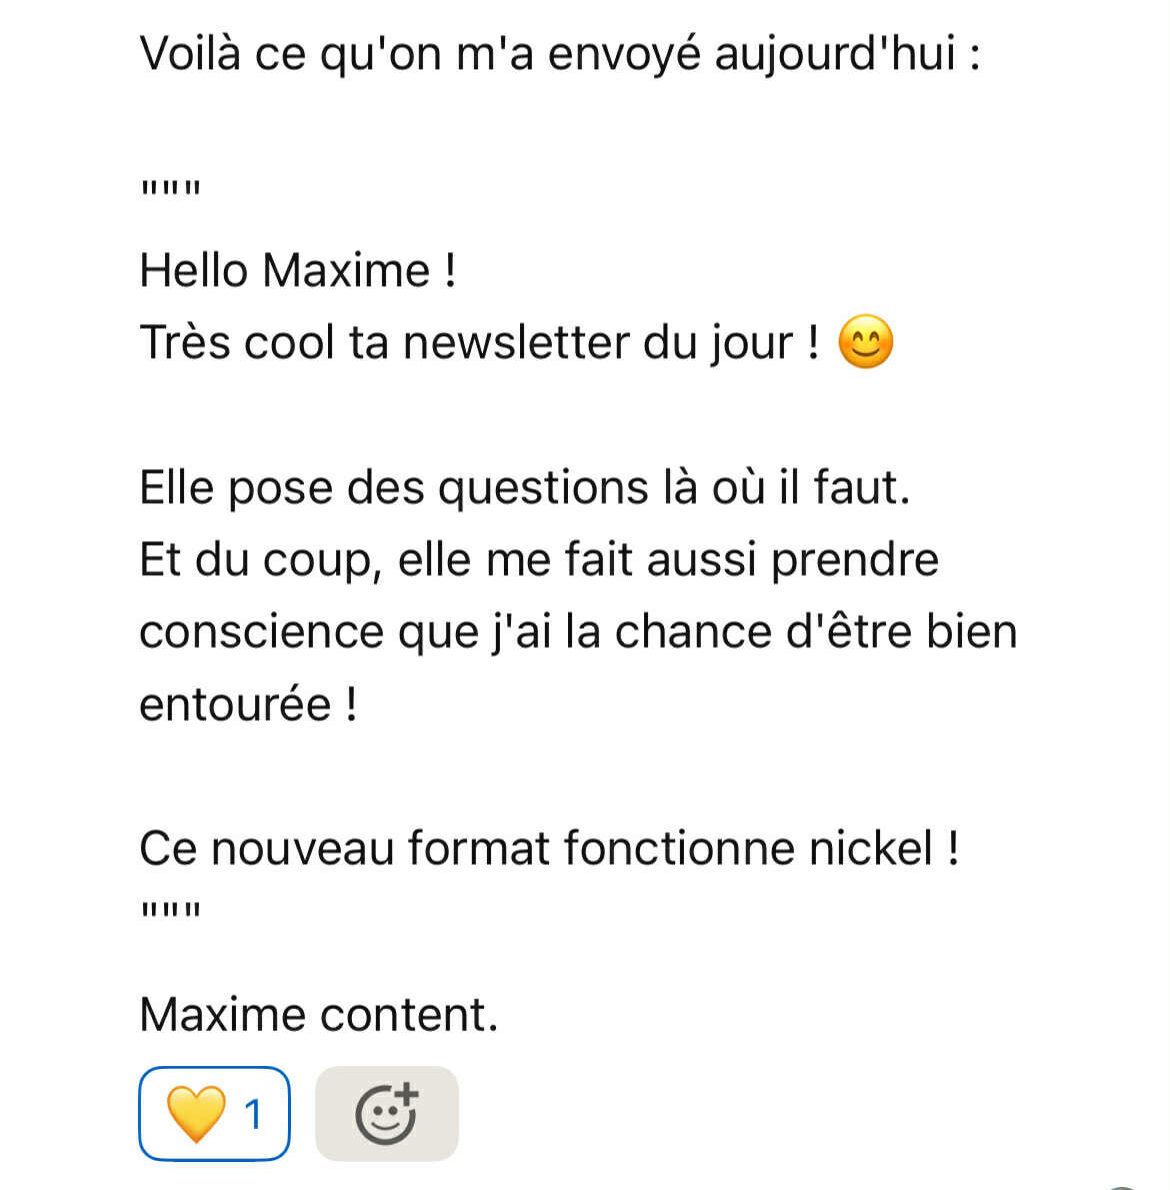Screen dimensions: 1170x1190
Task: Click the sentence "Elle pose des questions là où il faut."
Action: tap(525, 488)
